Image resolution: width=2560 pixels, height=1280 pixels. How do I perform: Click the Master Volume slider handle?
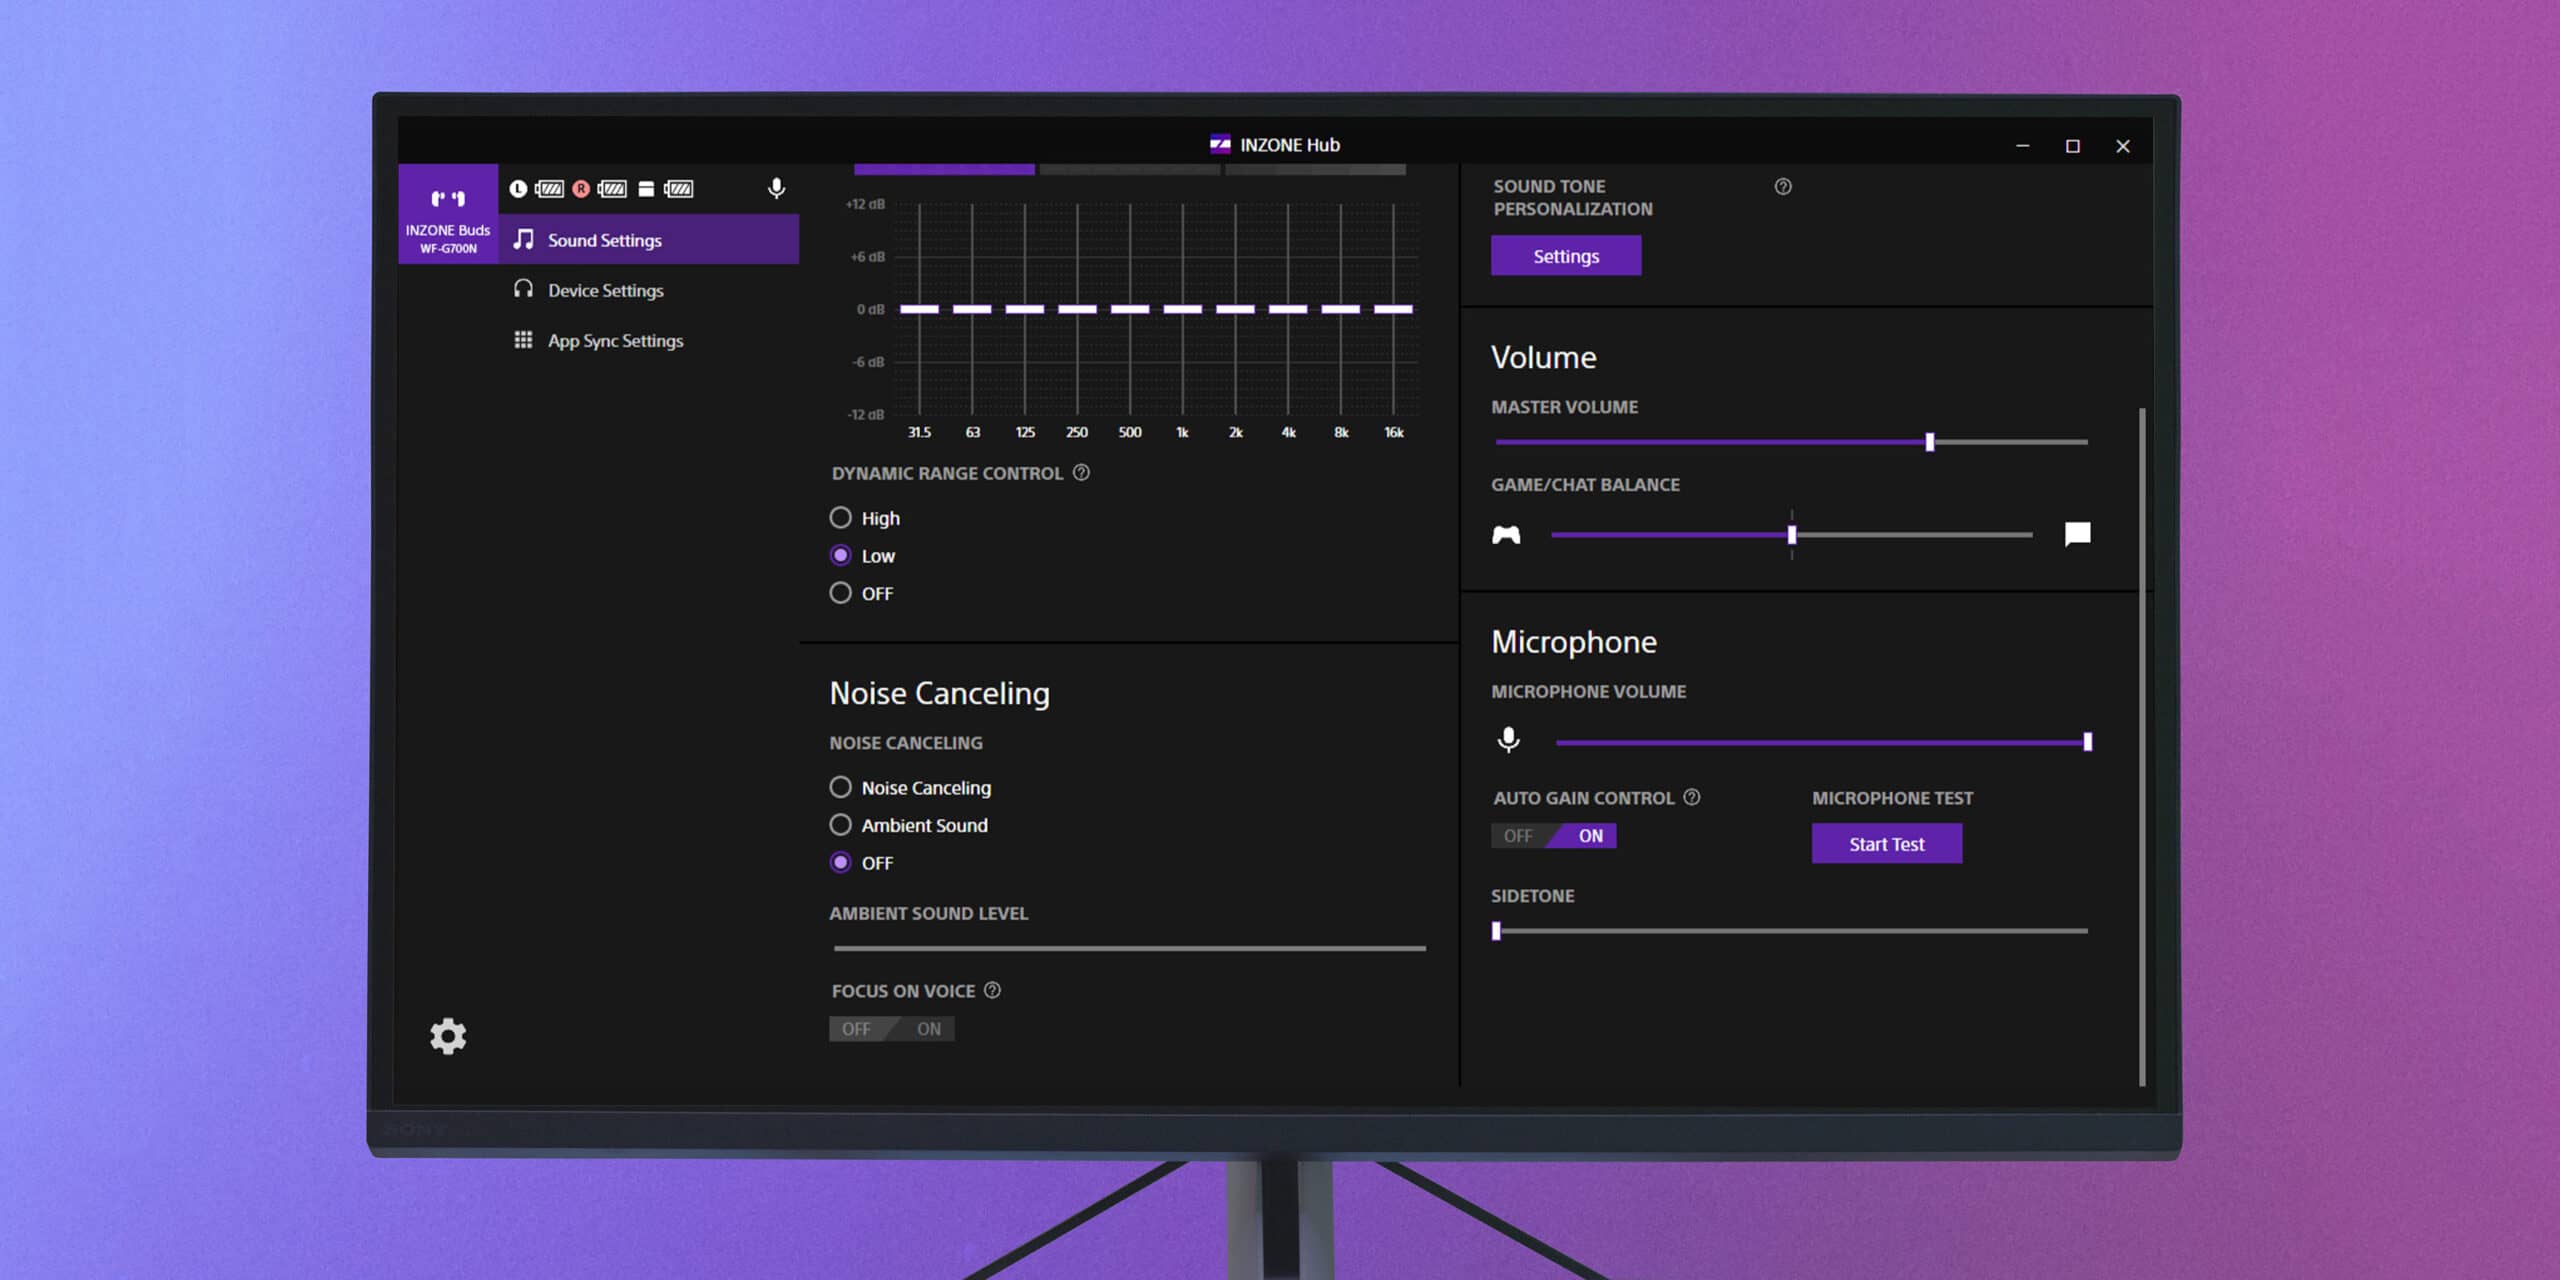click(x=1930, y=442)
